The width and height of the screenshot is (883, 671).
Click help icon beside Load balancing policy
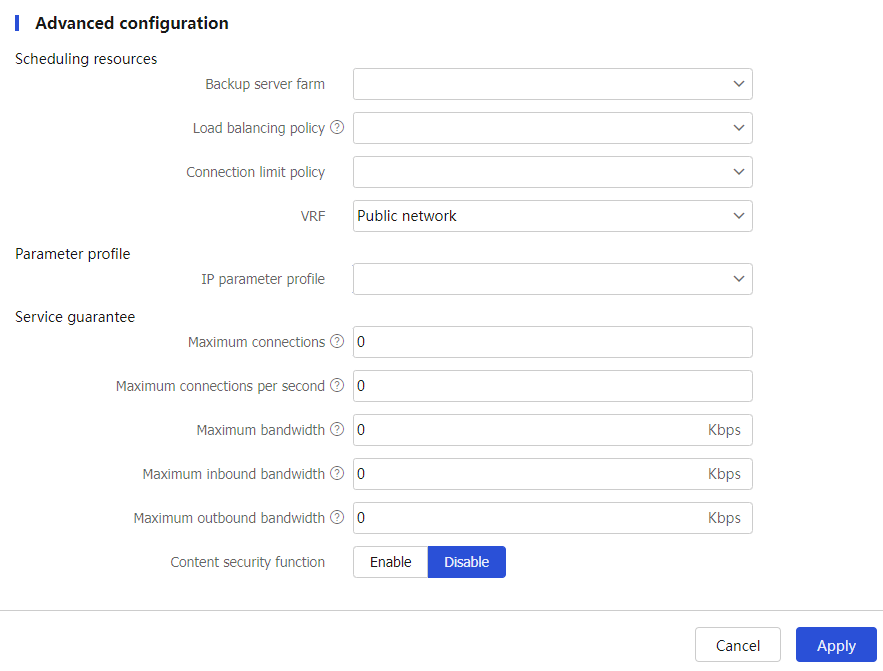pyautogui.click(x=337, y=128)
